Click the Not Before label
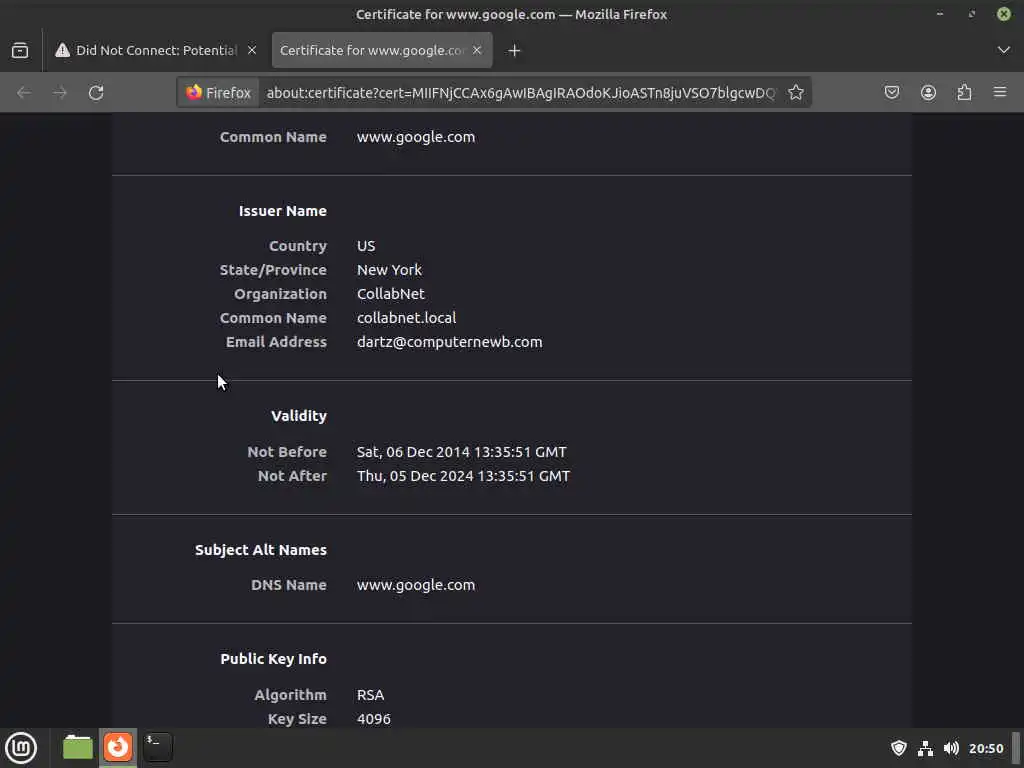1024x768 pixels. coord(287,452)
